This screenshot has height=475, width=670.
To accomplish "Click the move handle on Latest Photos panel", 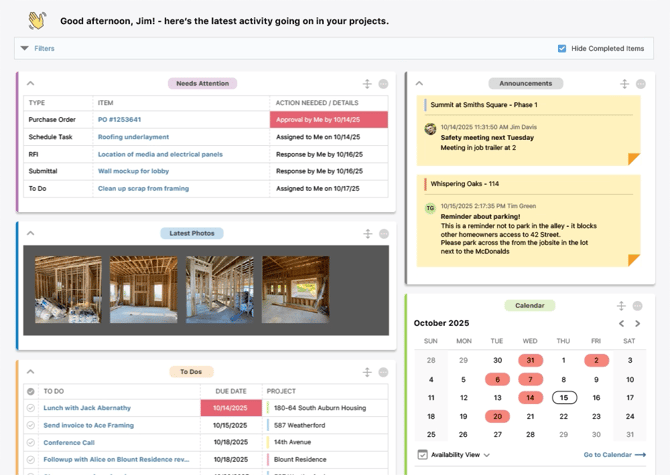I will [367, 234].
